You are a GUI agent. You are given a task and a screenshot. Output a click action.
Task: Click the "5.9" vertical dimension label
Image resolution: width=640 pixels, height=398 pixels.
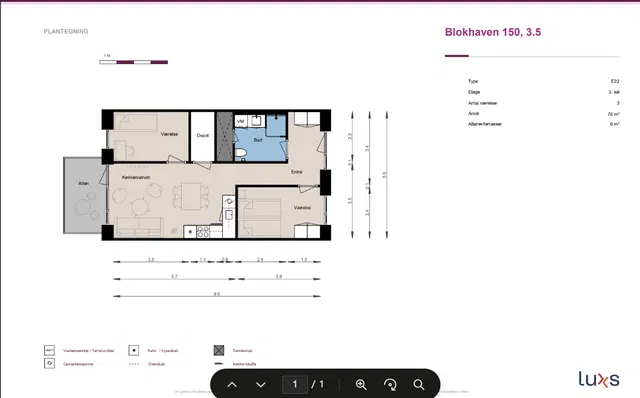pyautogui.click(x=384, y=175)
